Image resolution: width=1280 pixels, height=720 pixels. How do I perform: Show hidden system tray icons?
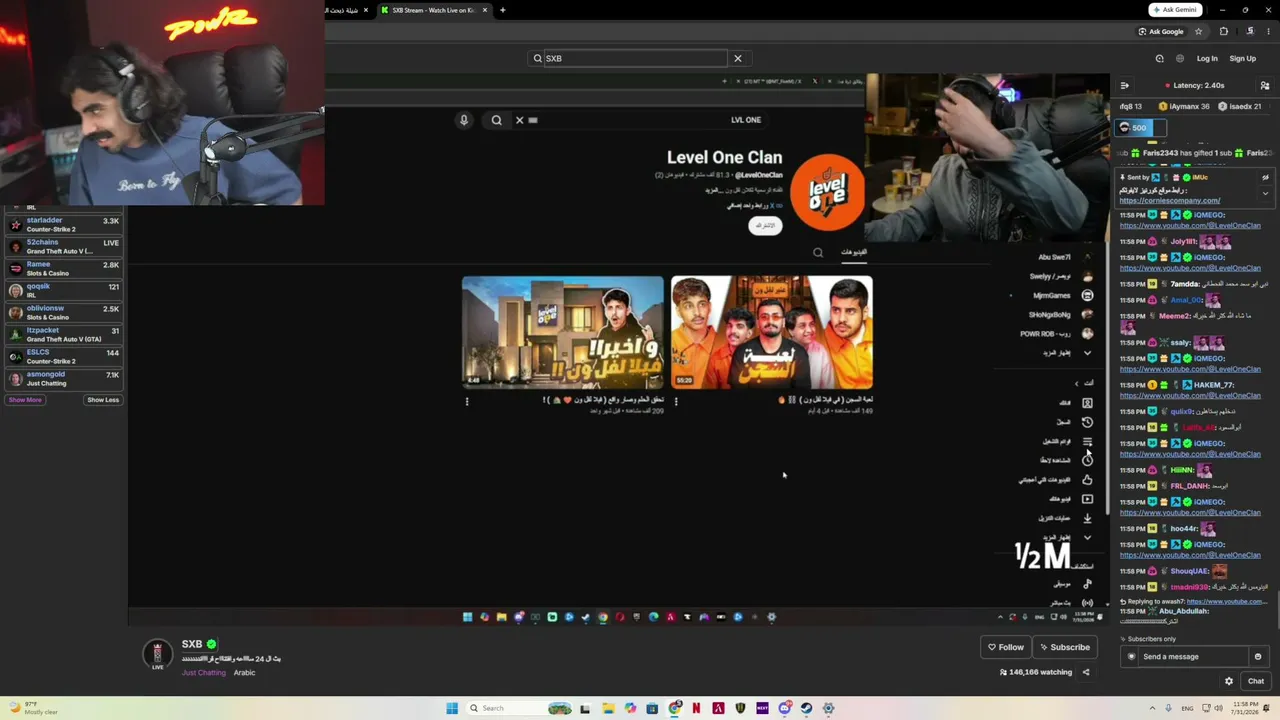1150,708
